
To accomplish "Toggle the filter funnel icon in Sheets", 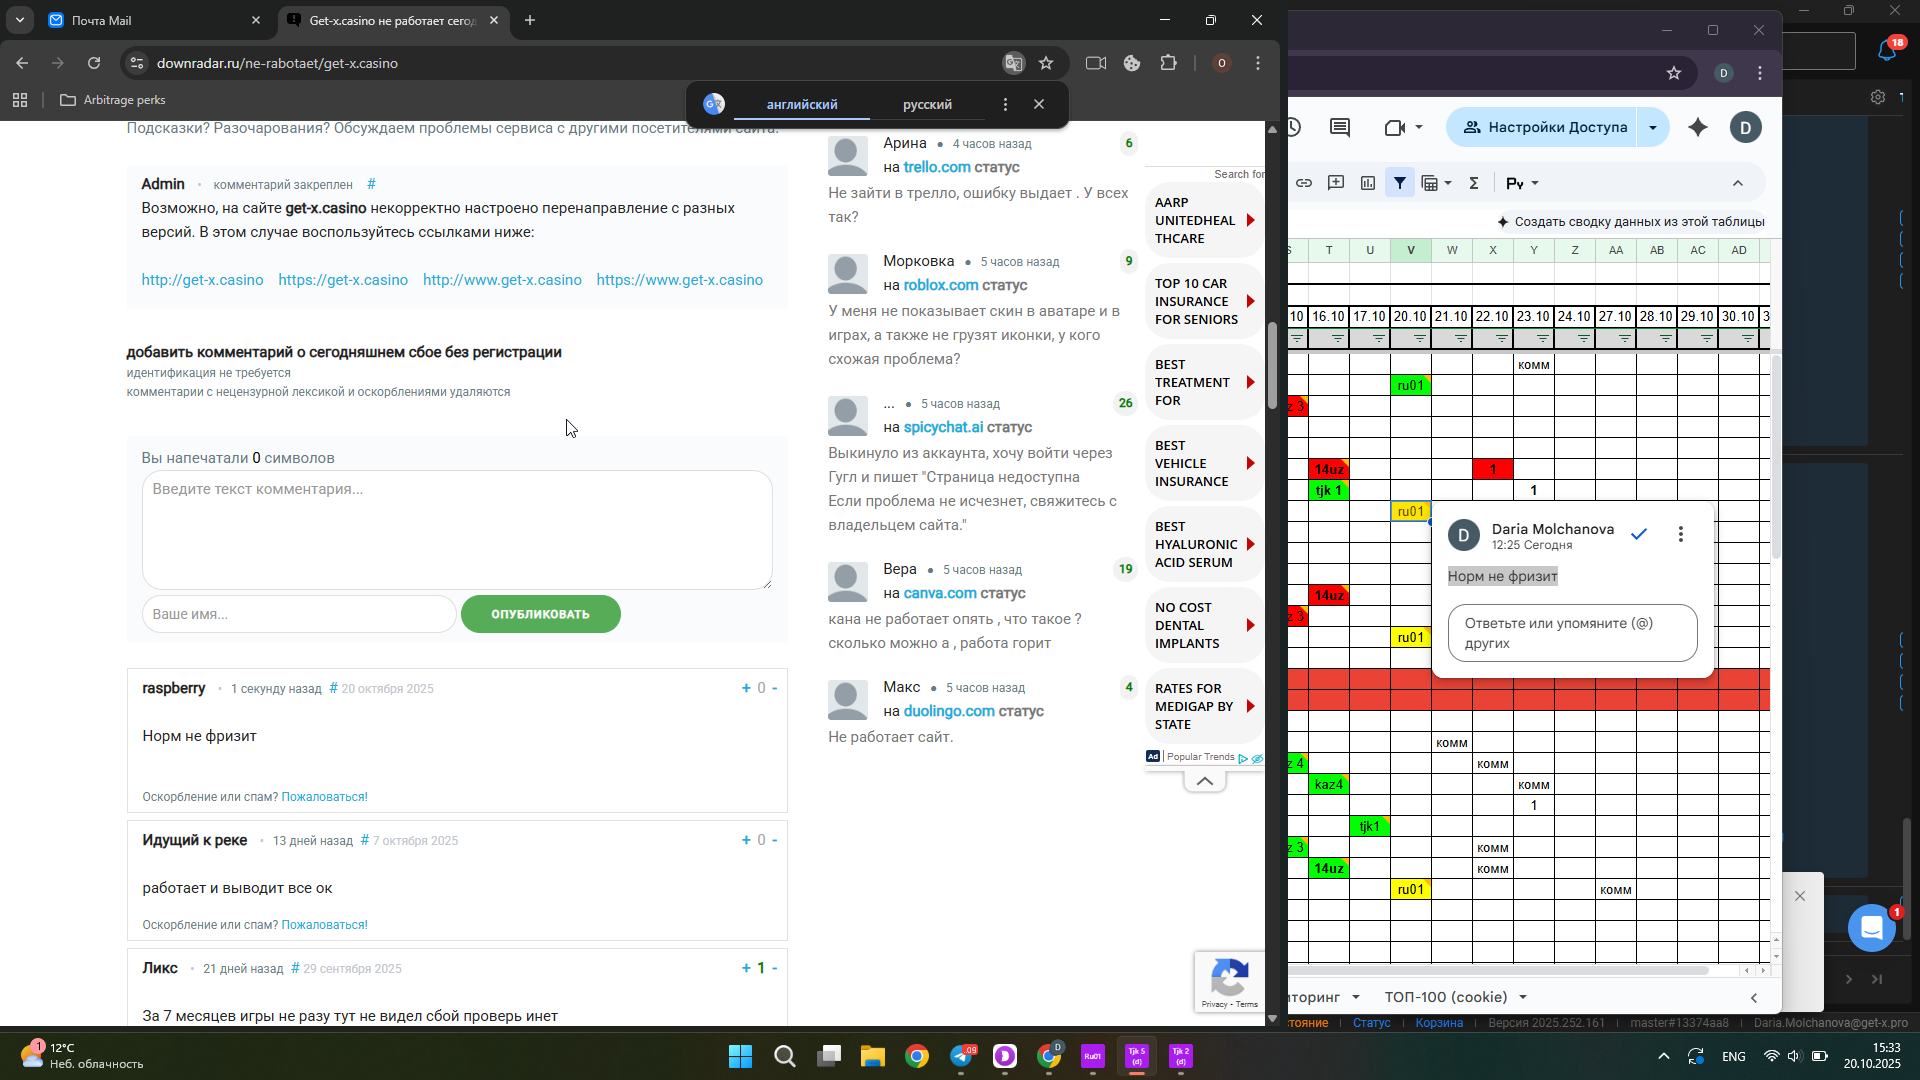I will coord(1400,183).
